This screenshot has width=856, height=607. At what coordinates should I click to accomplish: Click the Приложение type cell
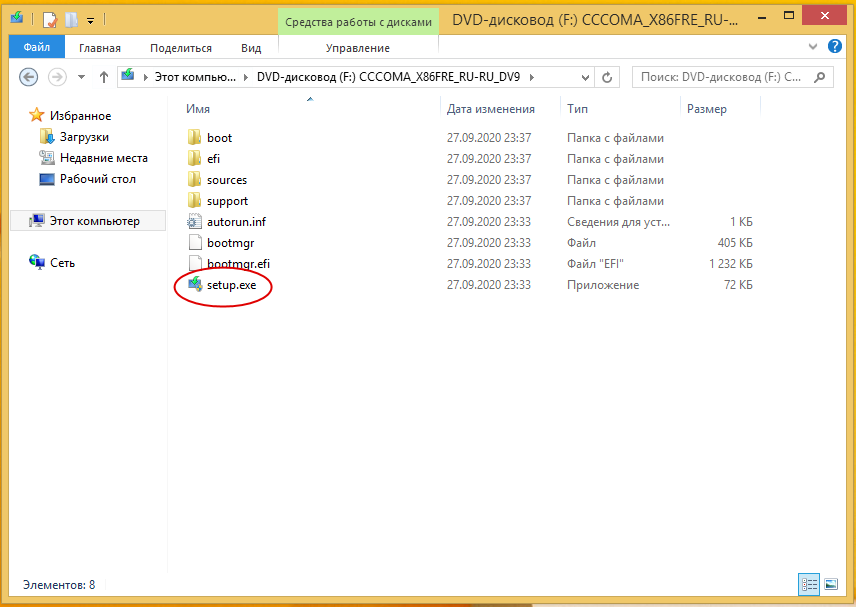pyautogui.click(x=603, y=285)
